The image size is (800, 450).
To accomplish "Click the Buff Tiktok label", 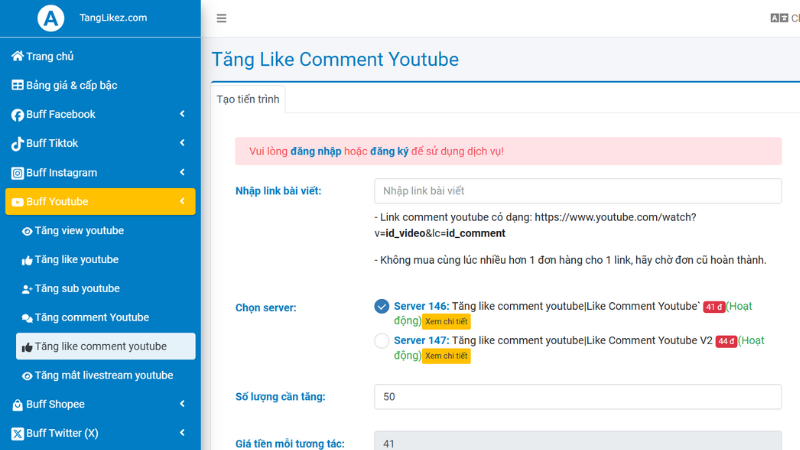I will (52, 143).
